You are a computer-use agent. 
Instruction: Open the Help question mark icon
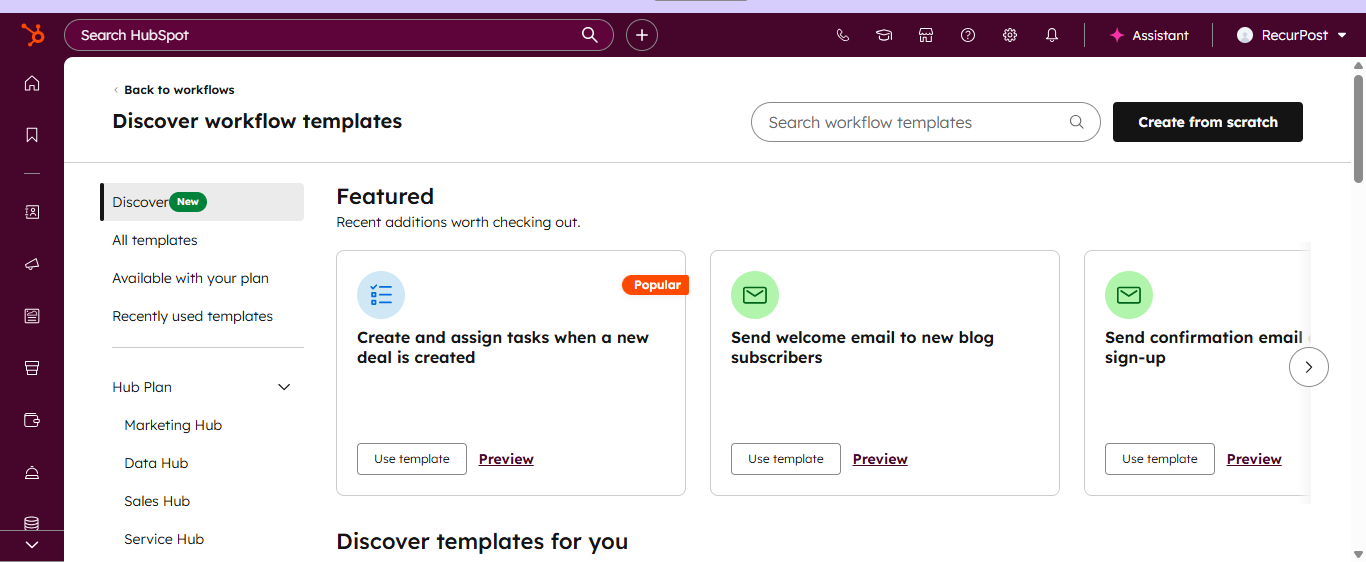968,35
